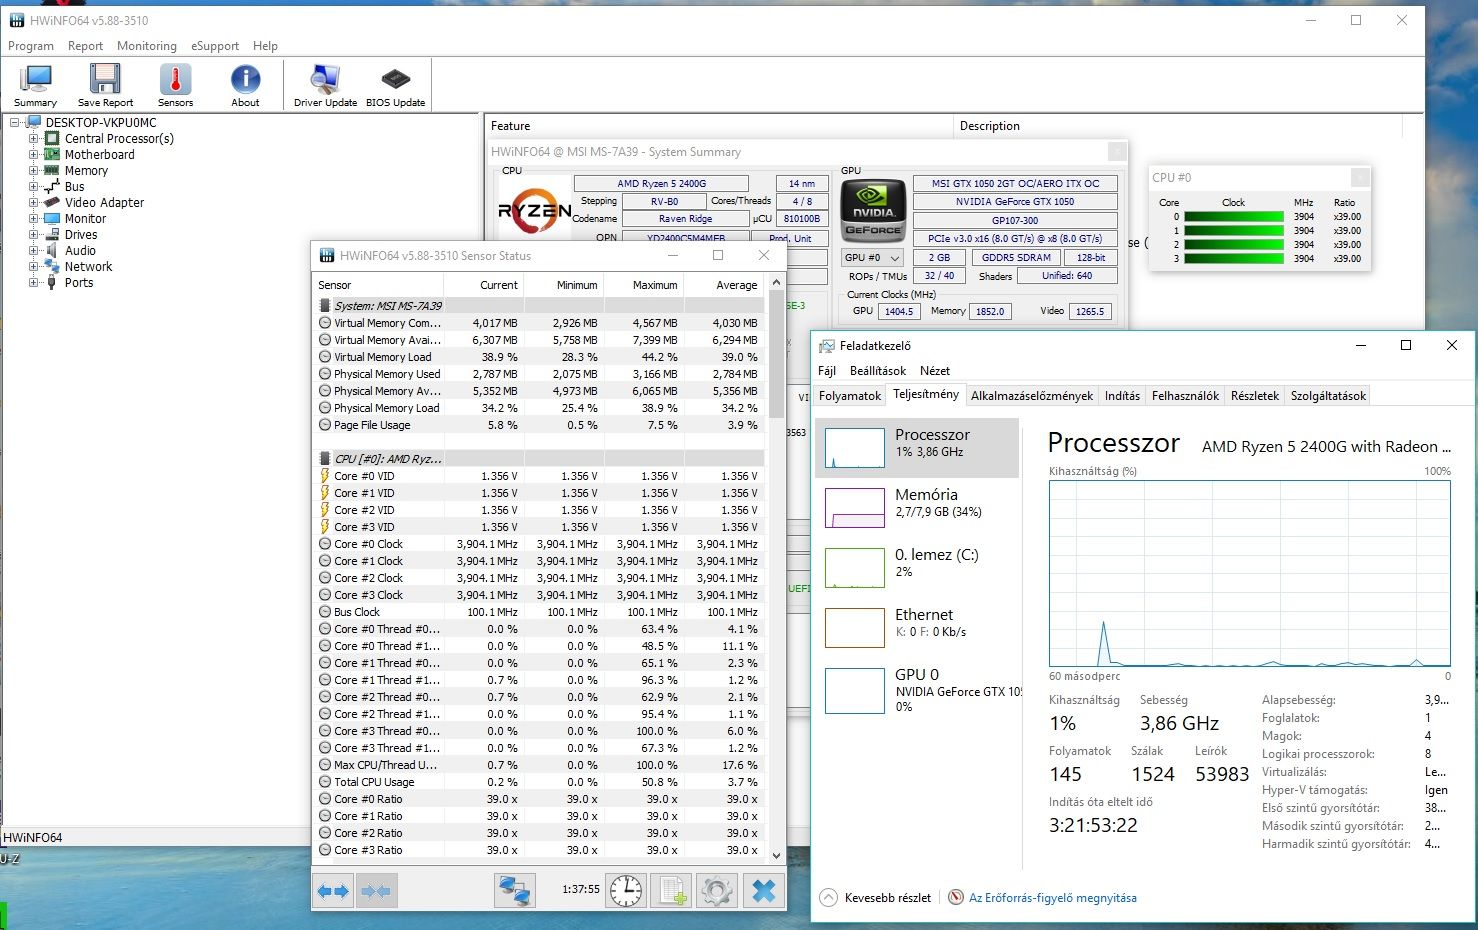Expand the Memory tree node

tap(33, 171)
